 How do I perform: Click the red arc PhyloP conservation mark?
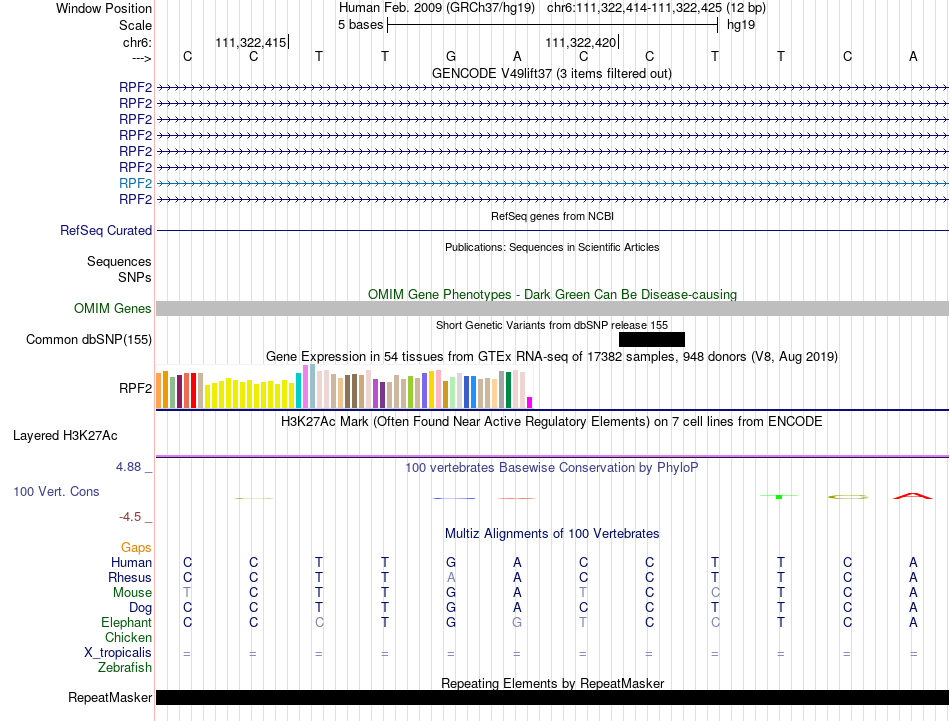coord(913,496)
